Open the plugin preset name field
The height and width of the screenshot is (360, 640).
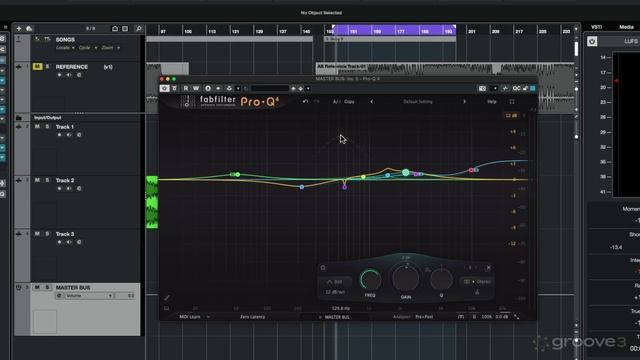(270, 88)
